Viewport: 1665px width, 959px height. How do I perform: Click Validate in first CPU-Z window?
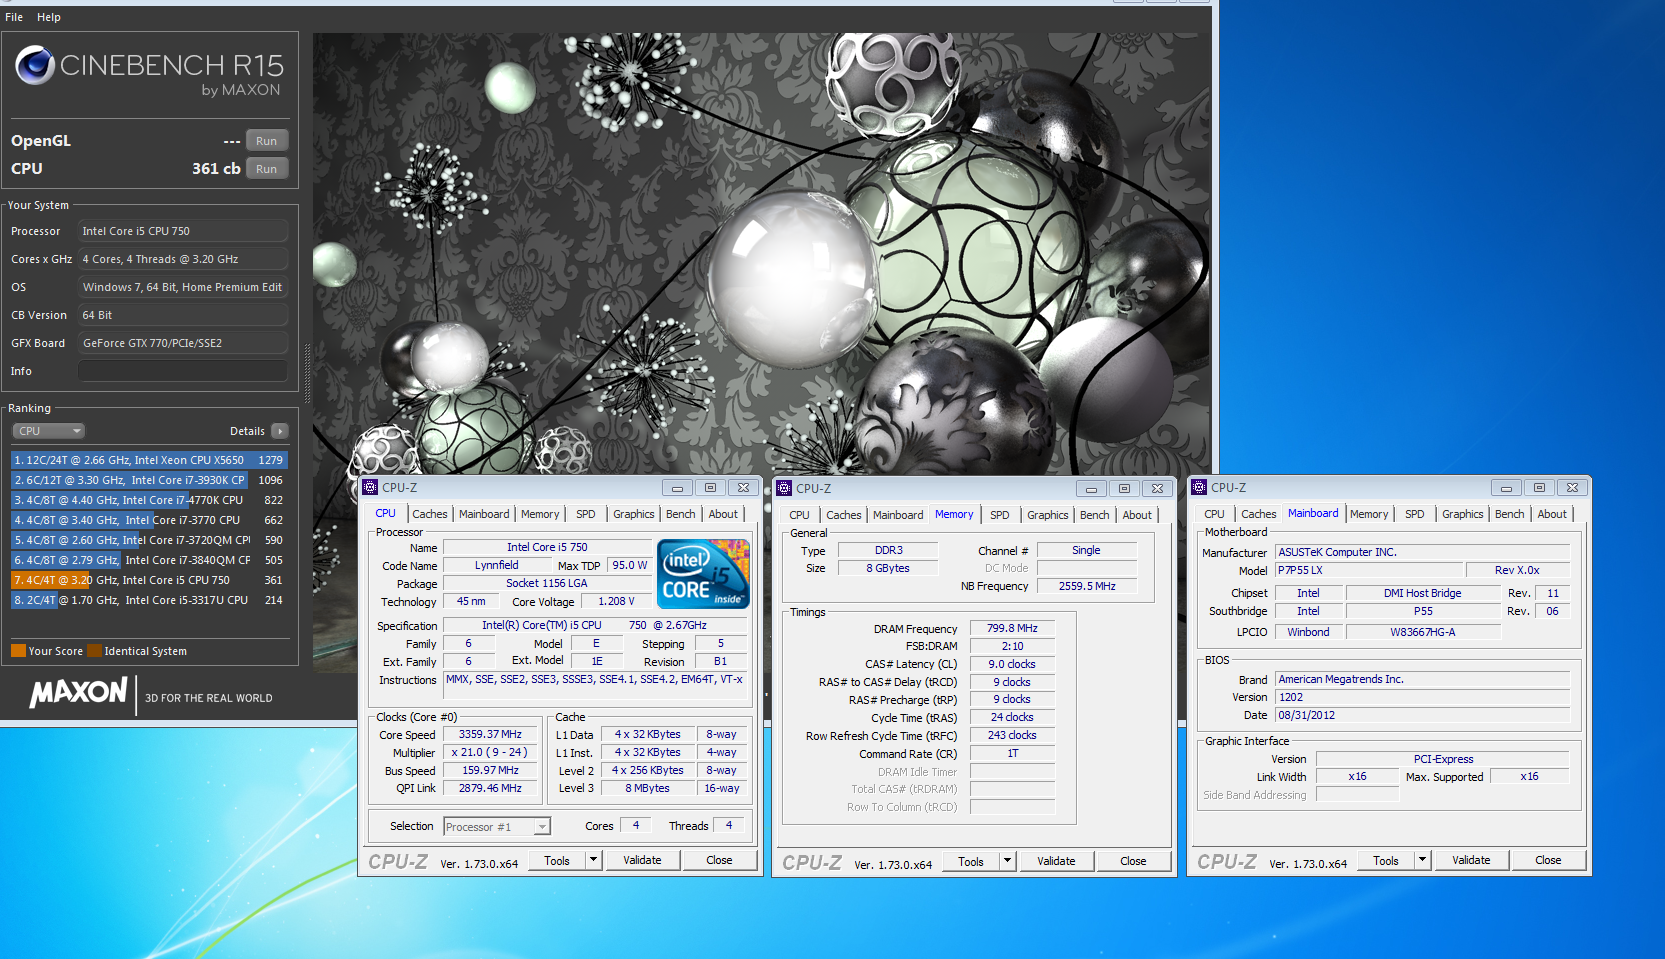[642, 860]
